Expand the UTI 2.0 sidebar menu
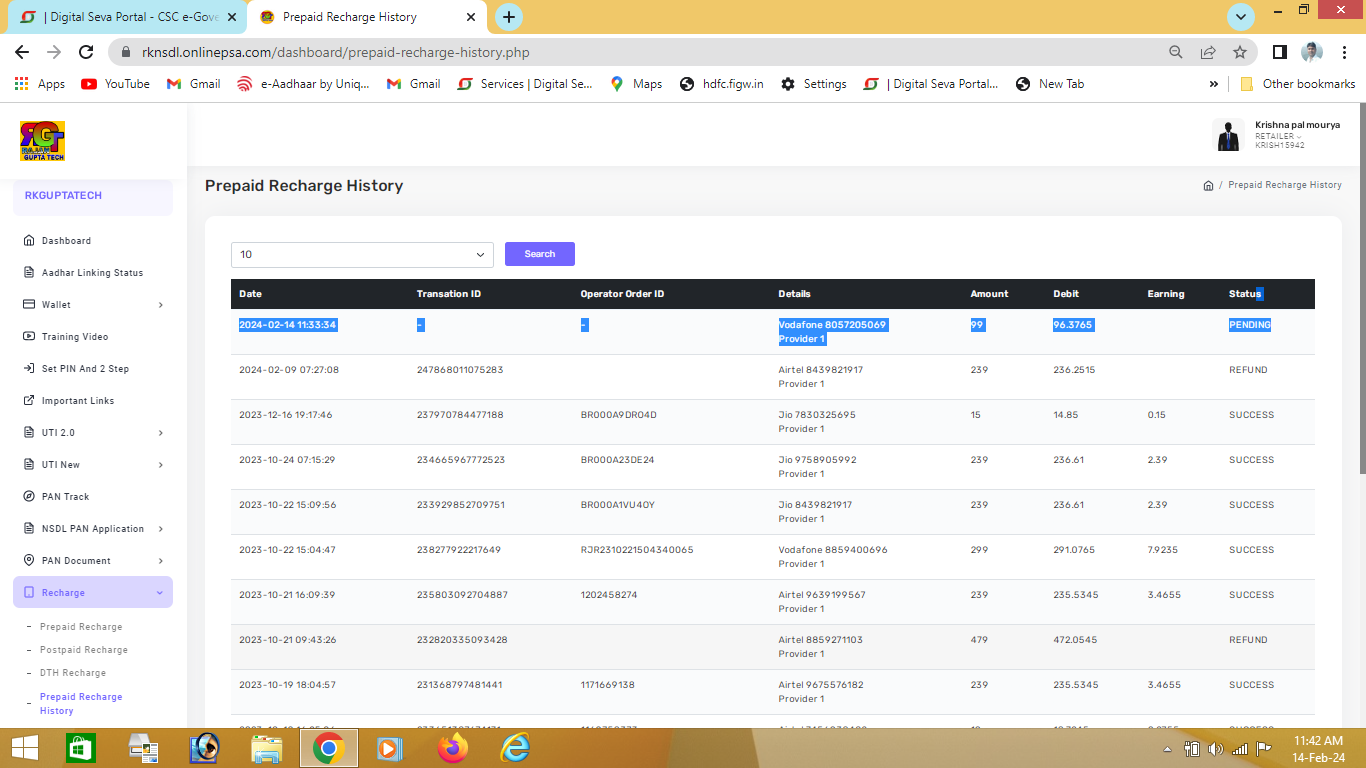 tap(93, 433)
